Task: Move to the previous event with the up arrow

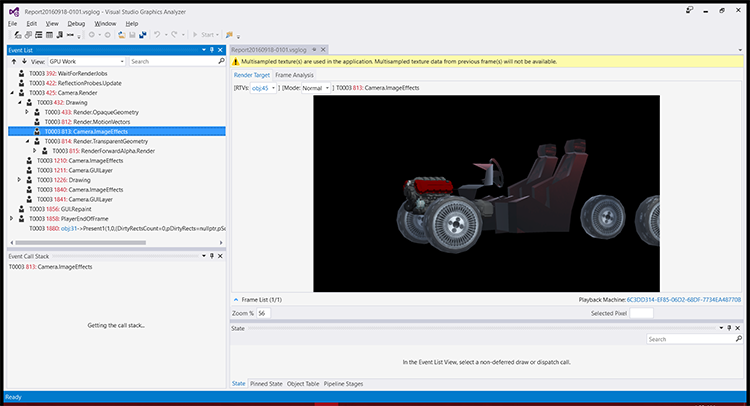Action: click(14, 61)
